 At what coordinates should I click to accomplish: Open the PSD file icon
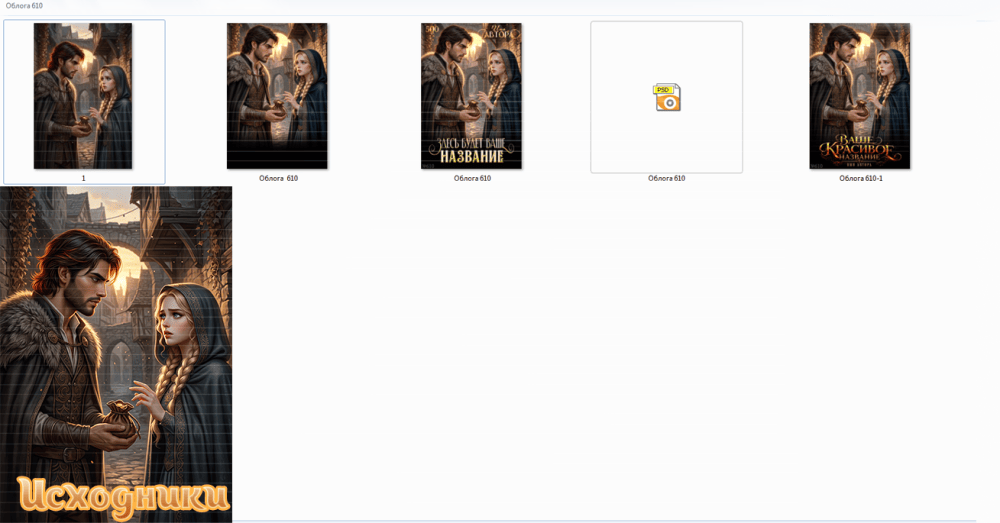[667, 97]
